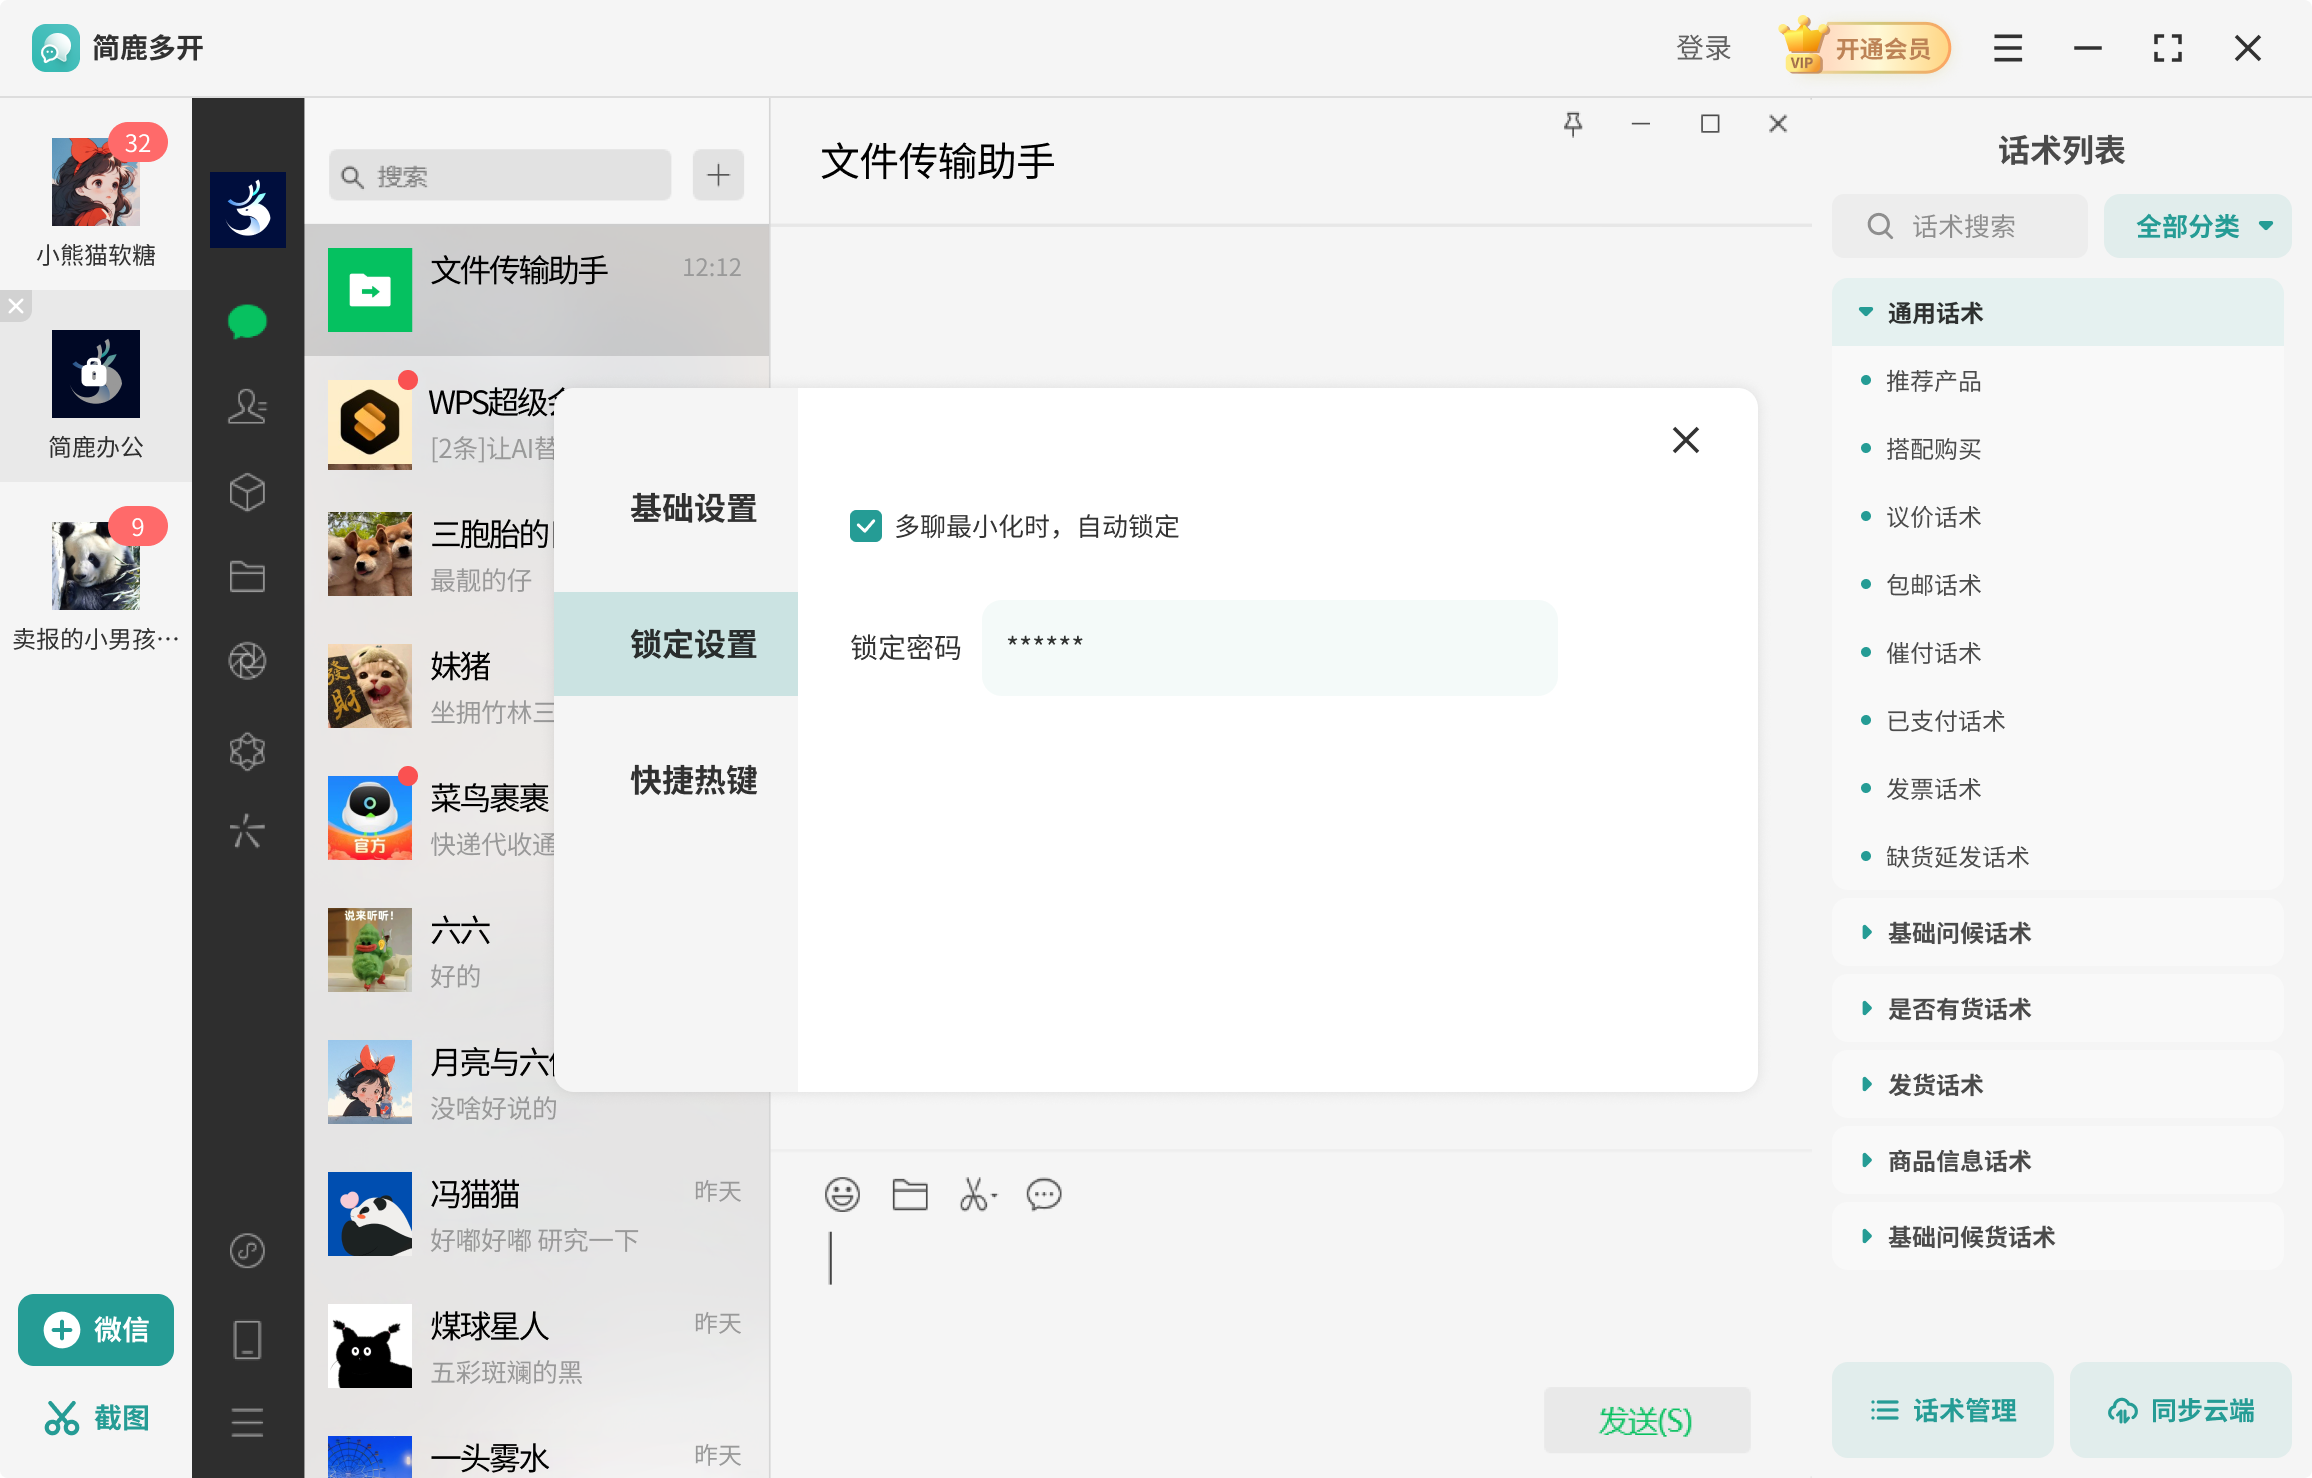Select the screenshot scissors tool above the input
This screenshot has height=1478, width=2312.
click(975, 1194)
